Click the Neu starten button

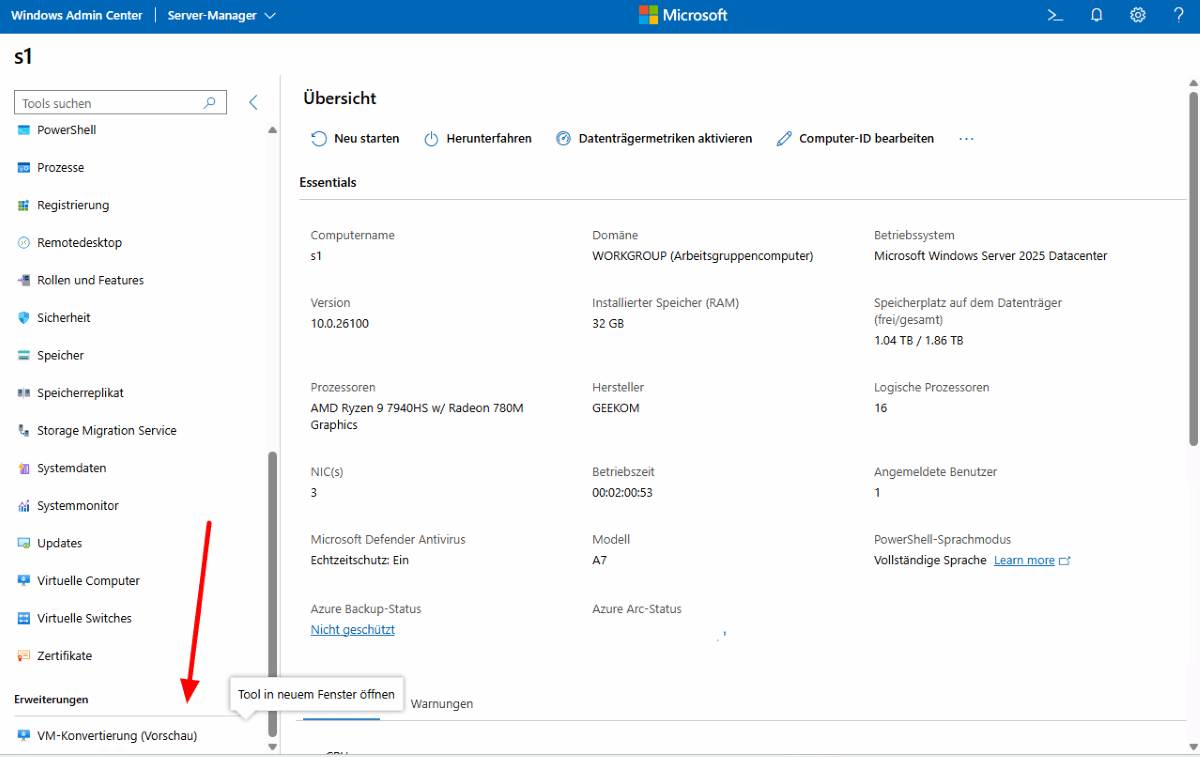[x=355, y=139]
